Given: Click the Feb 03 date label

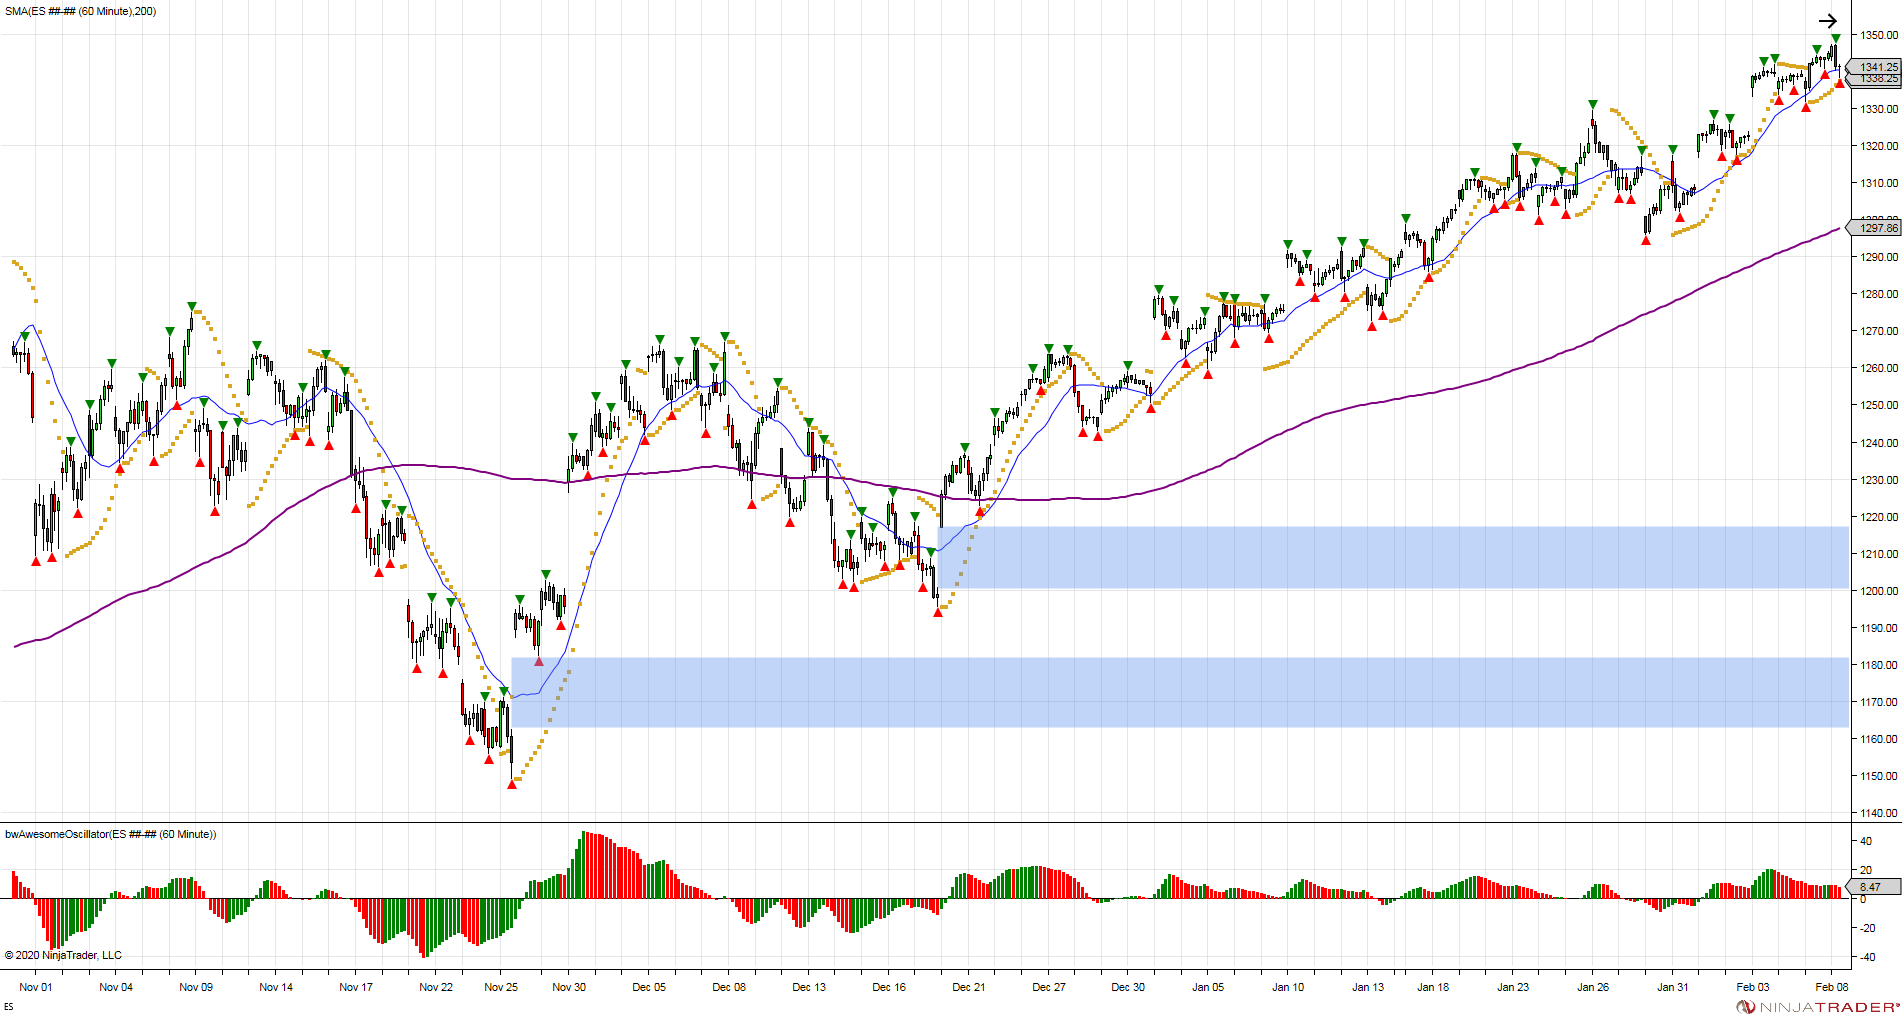Looking at the screenshot, I should click(1753, 987).
